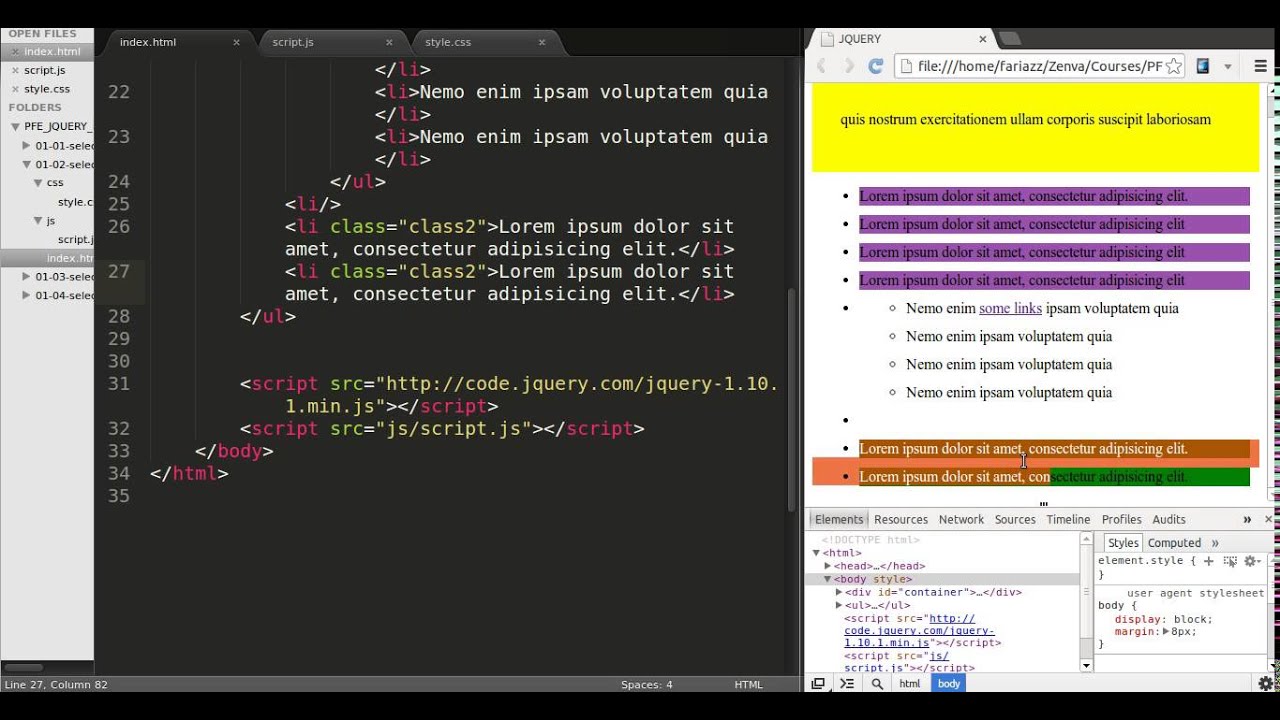Go forward in Chrome browser history
The width and height of the screenshot is (1280, 720).
click(x=849, y=66)
